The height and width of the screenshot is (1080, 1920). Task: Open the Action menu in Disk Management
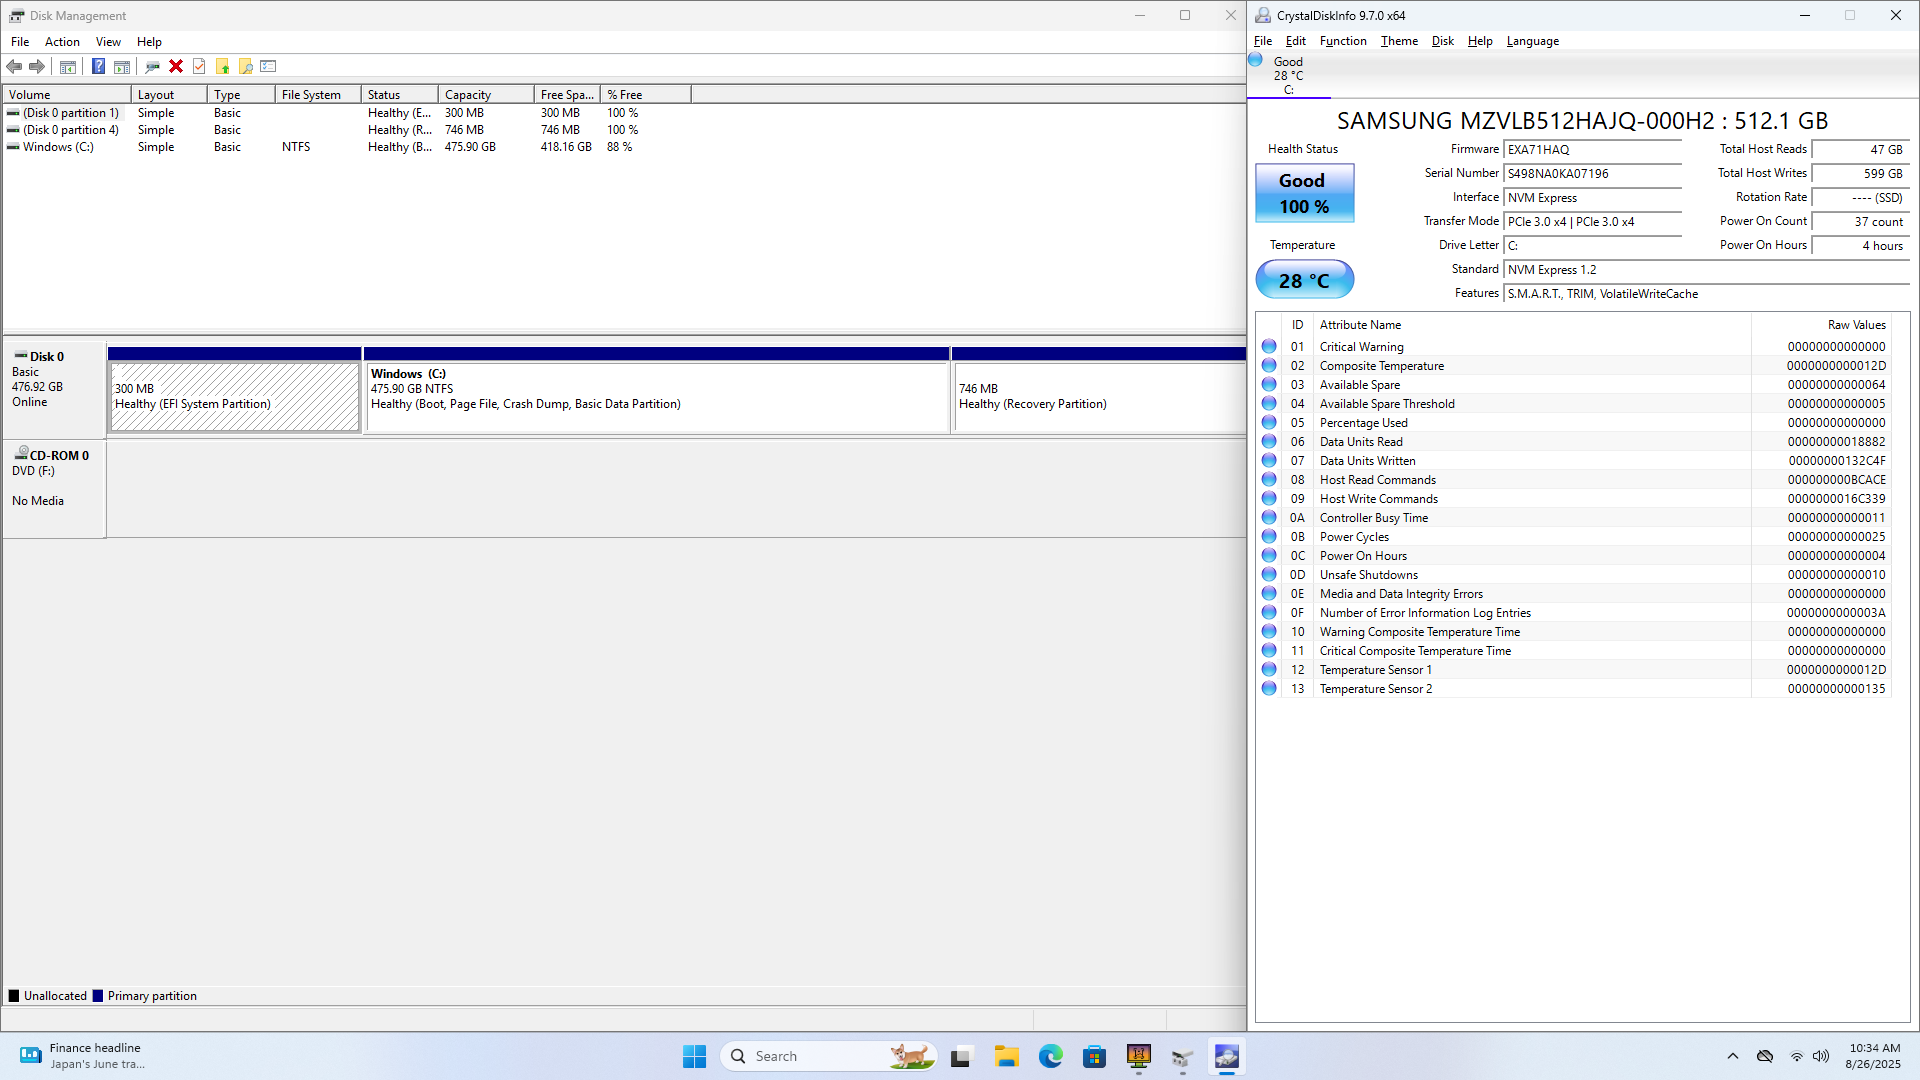pyautogui.click(x=62, y=42)
